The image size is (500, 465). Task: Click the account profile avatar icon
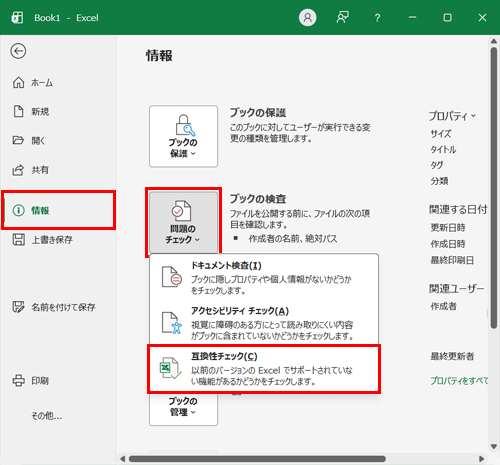tap(307, 17)
